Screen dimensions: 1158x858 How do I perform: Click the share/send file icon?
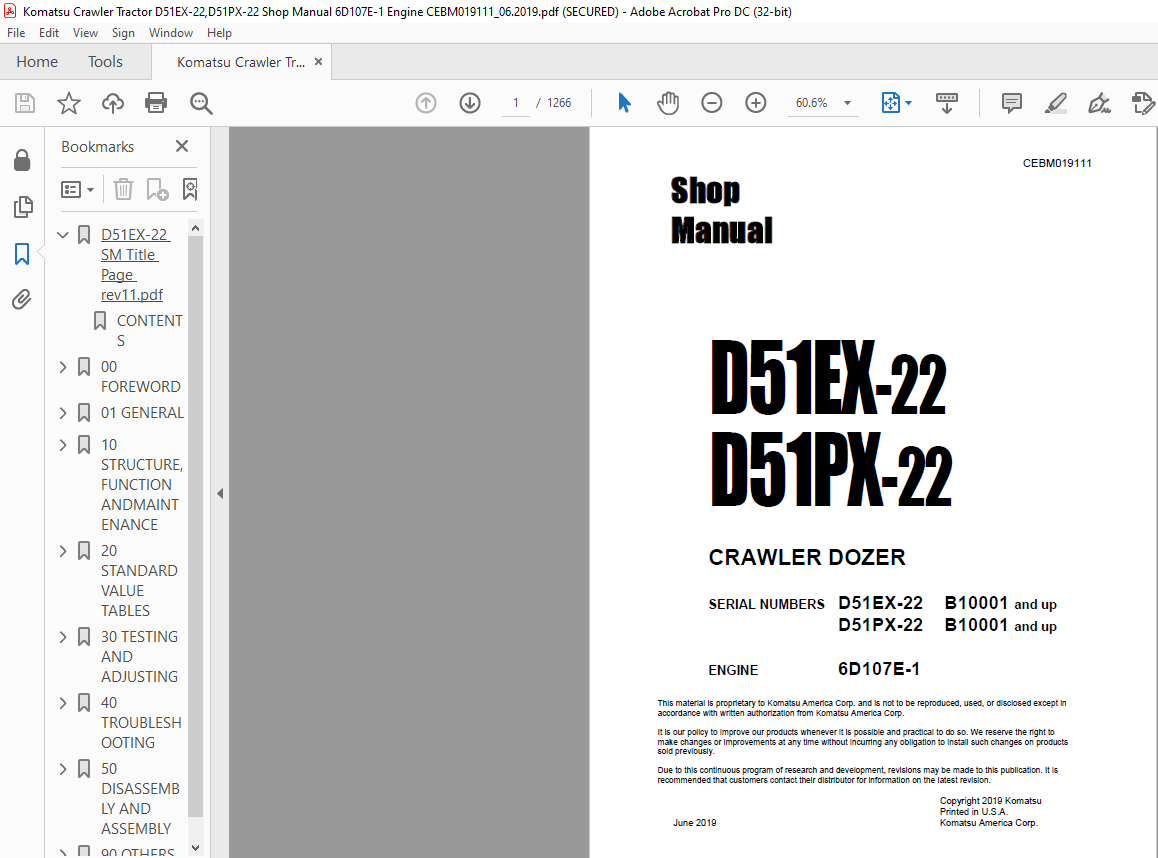[x=1142, y=103]
